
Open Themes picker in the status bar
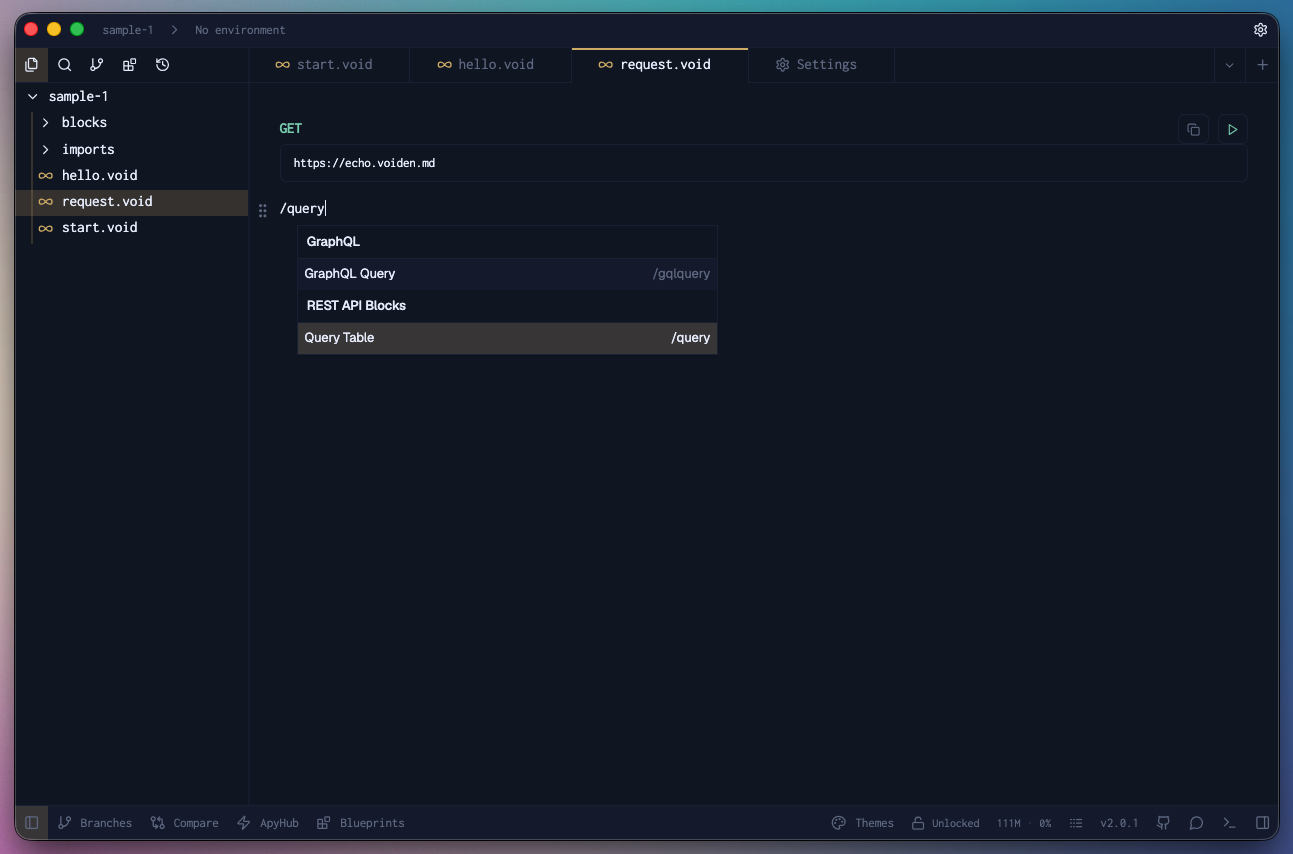click(863, 823)
